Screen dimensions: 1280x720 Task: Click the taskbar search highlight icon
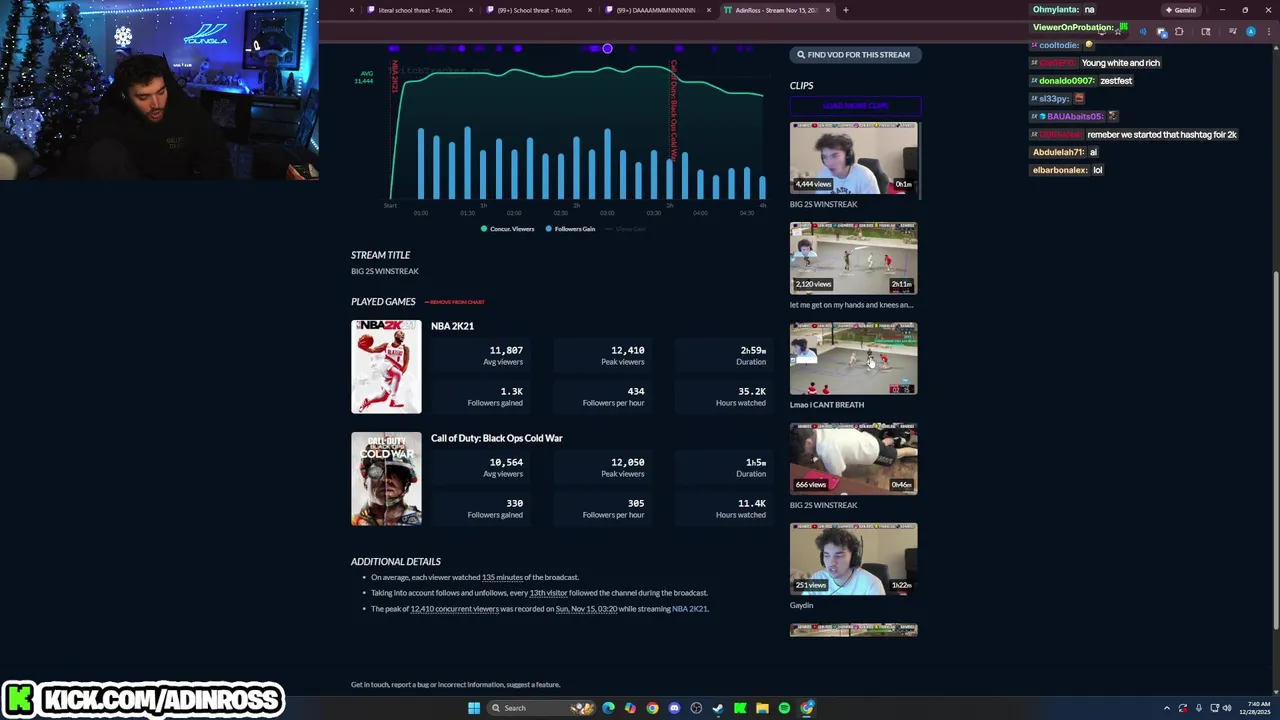point(582,708)
